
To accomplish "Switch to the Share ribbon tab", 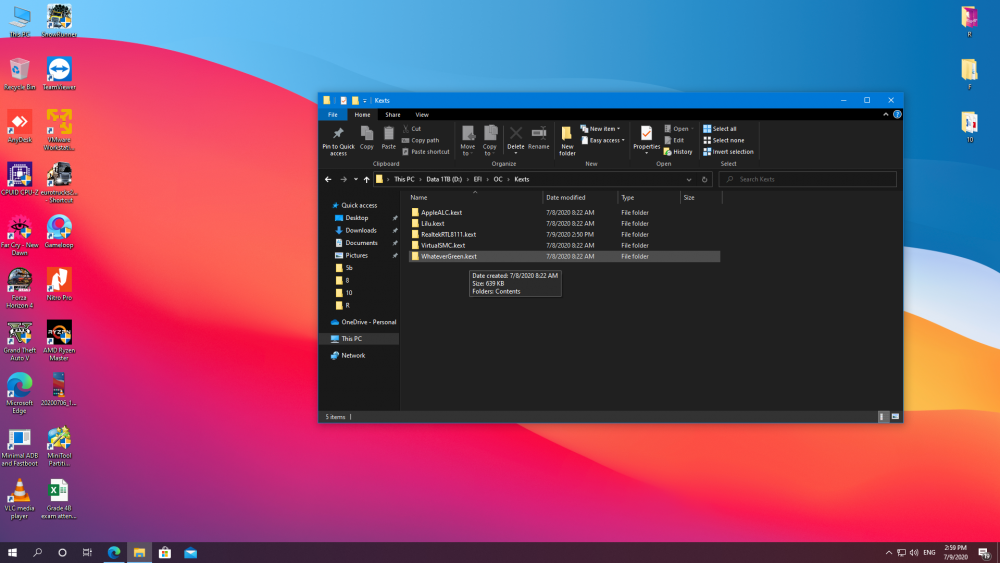I will [393, 115].
